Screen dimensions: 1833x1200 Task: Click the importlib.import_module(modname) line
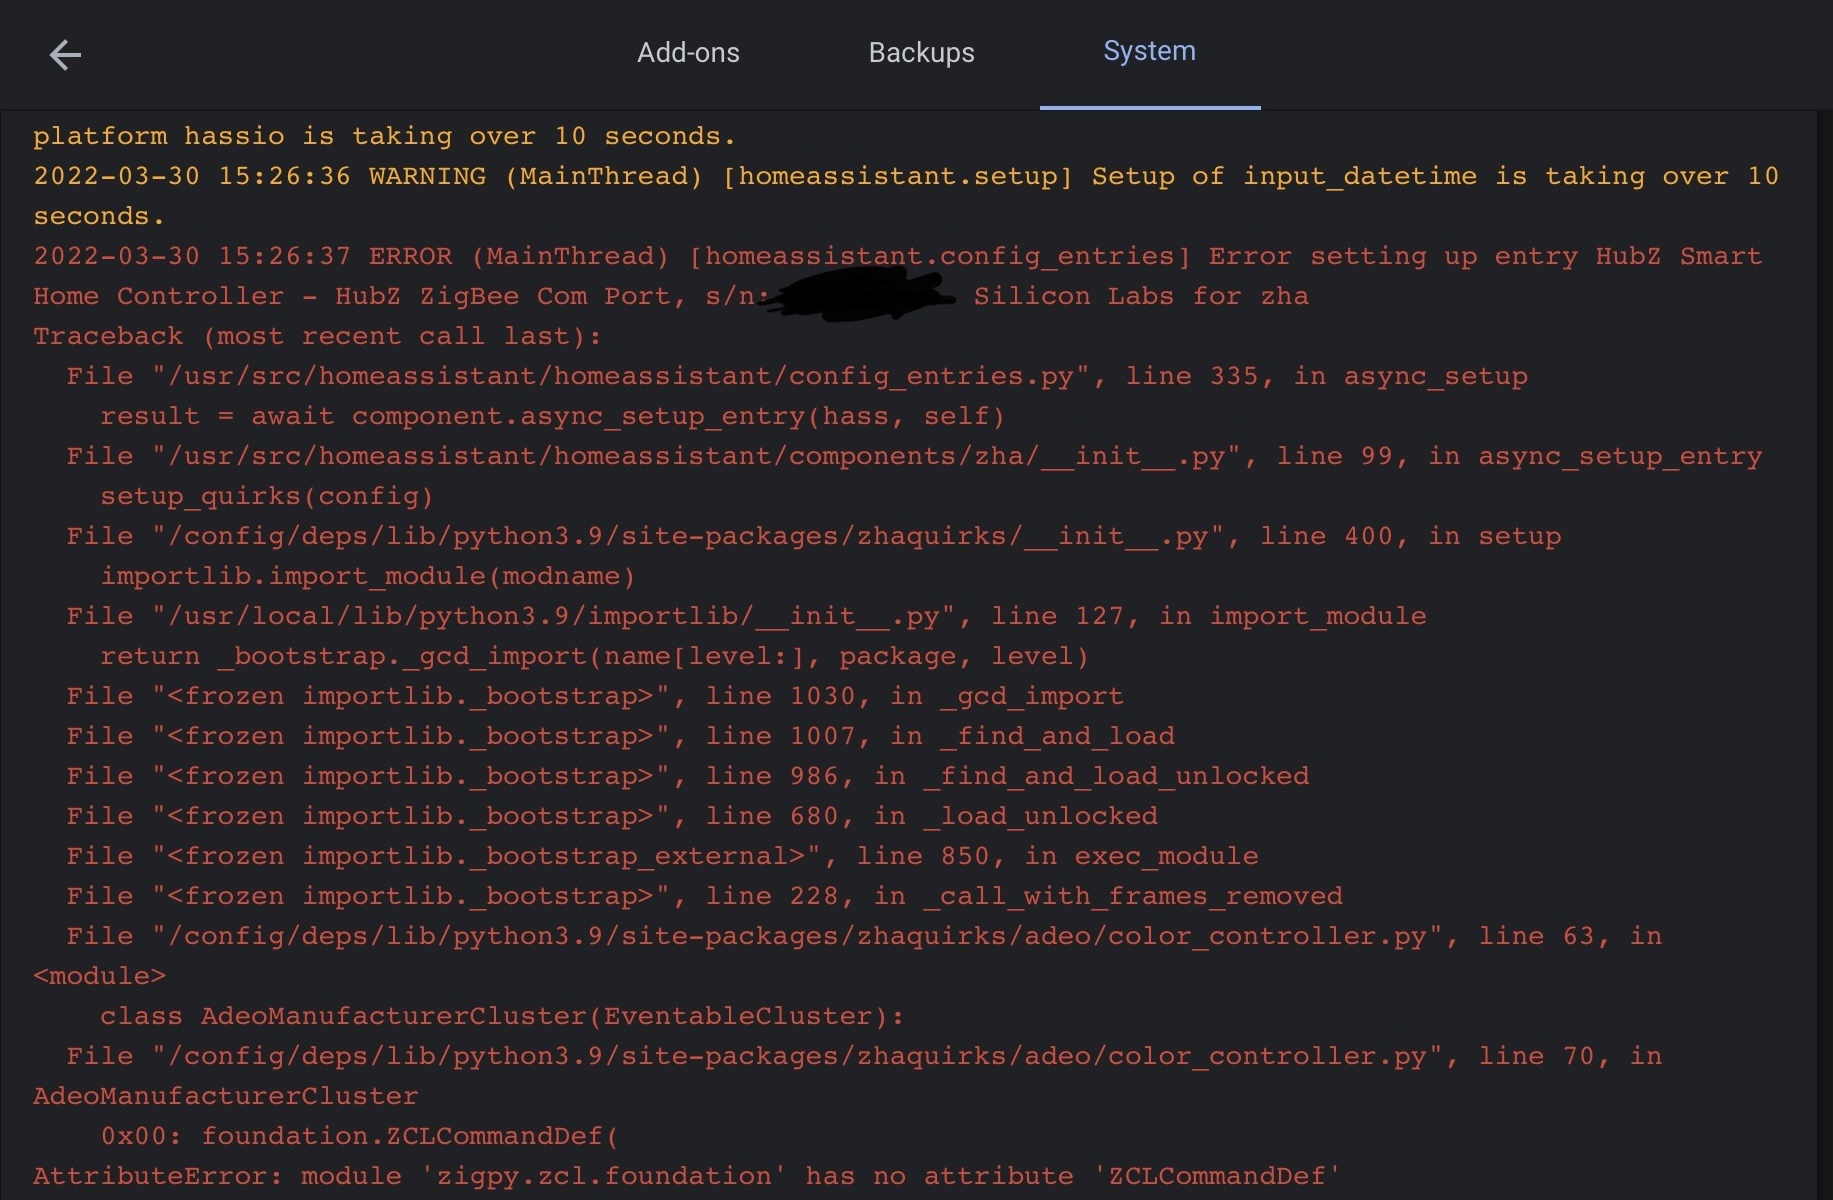coord(368,575)
